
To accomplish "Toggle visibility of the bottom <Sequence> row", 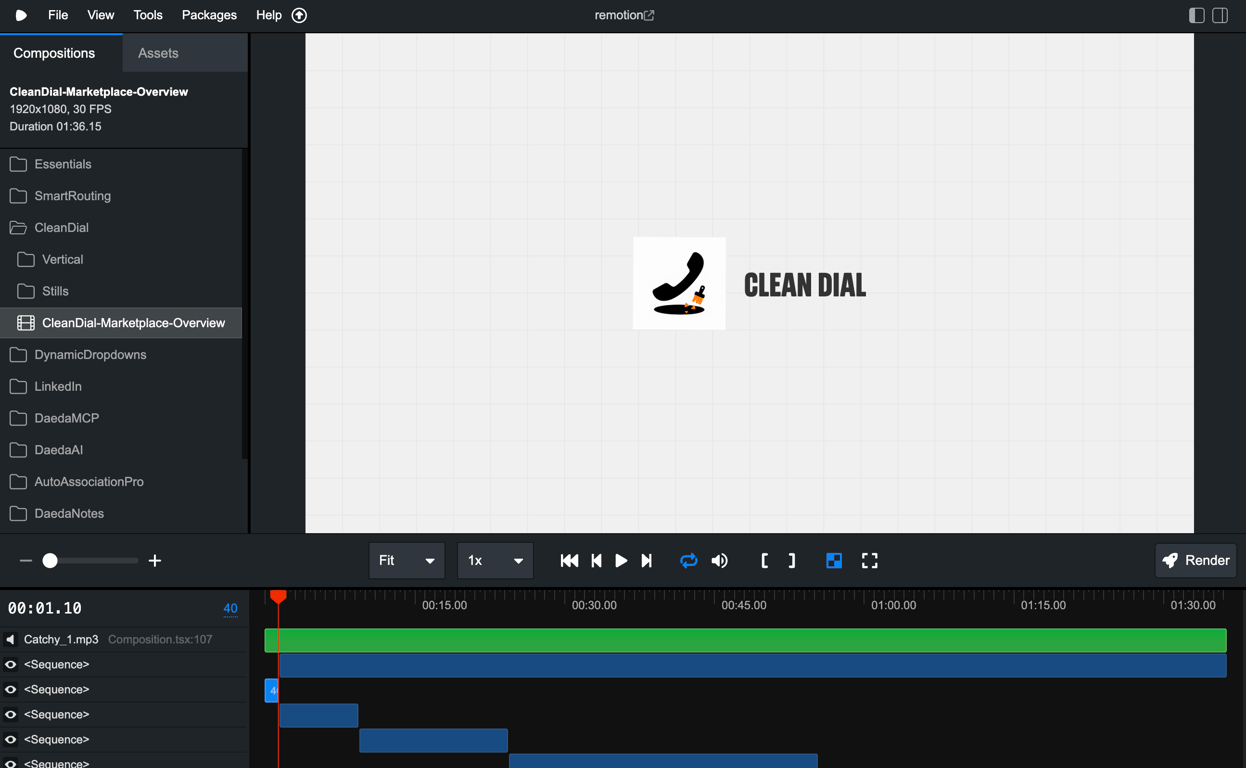I will click(x=12, y=763).
